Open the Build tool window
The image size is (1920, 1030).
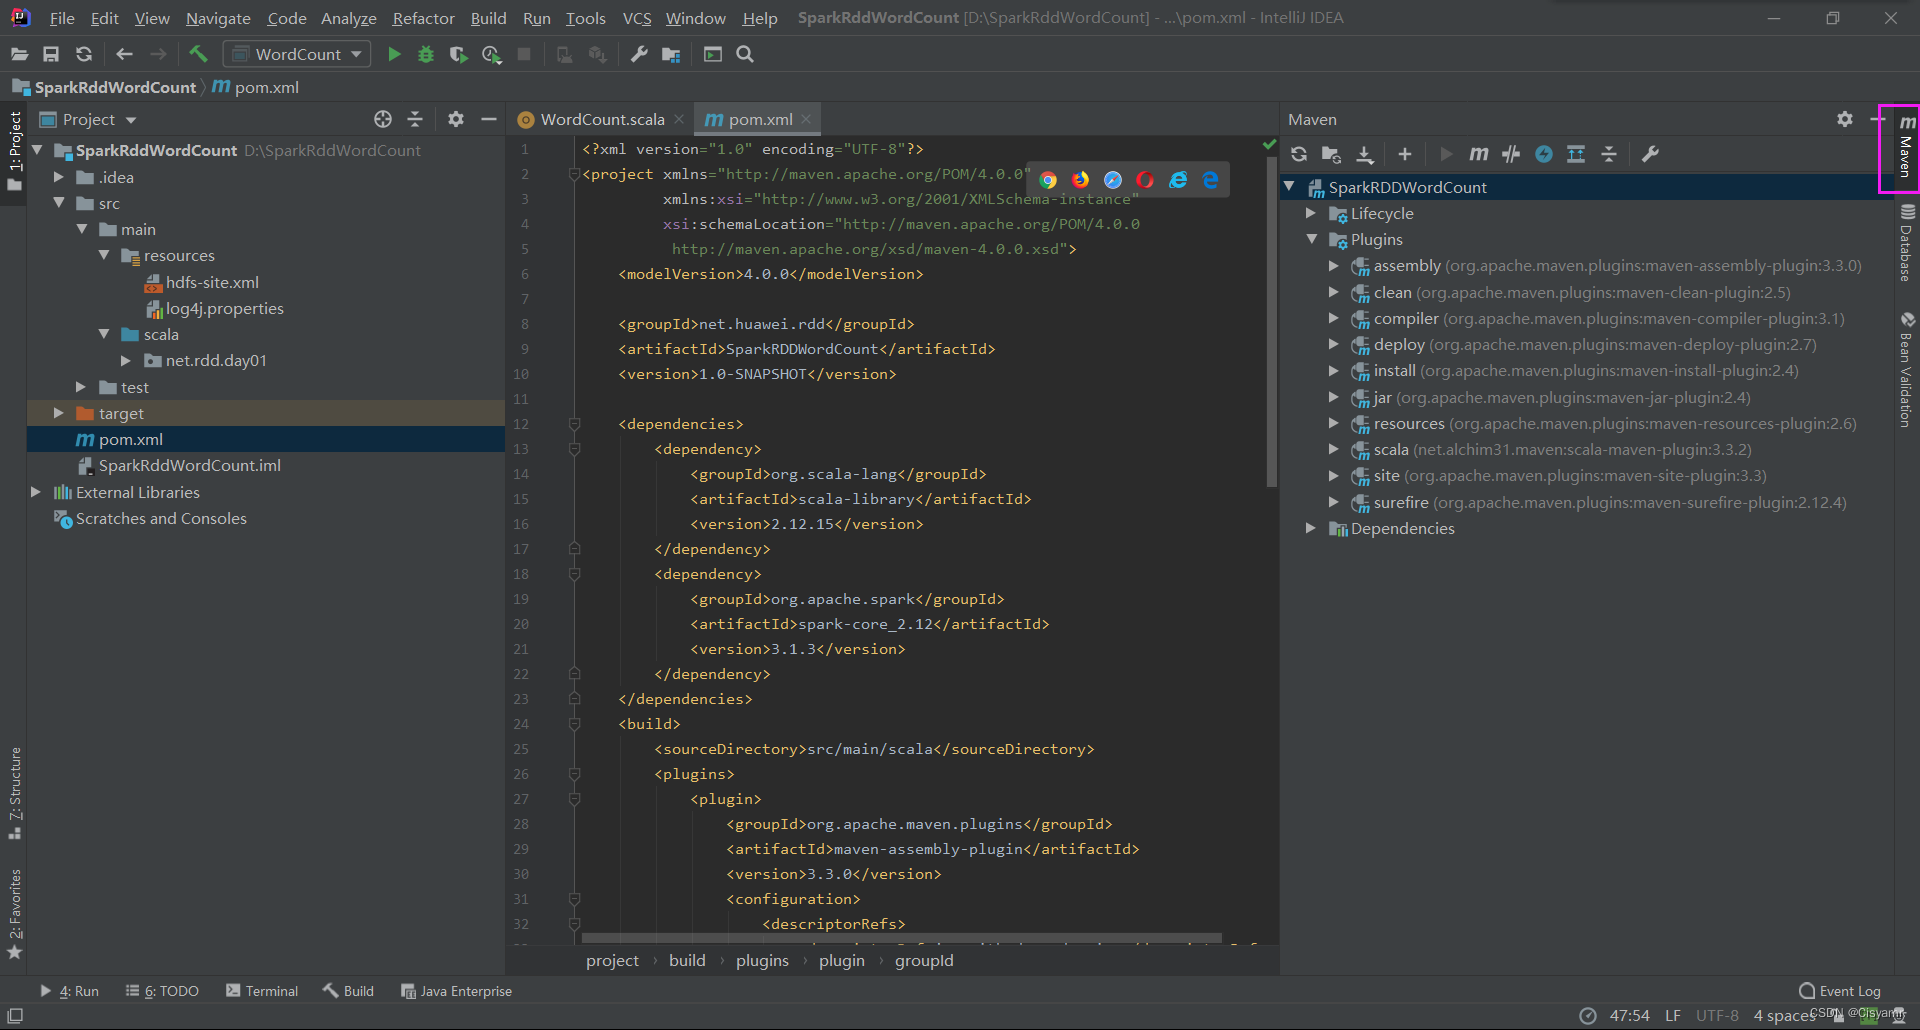(x=348, y=991)
